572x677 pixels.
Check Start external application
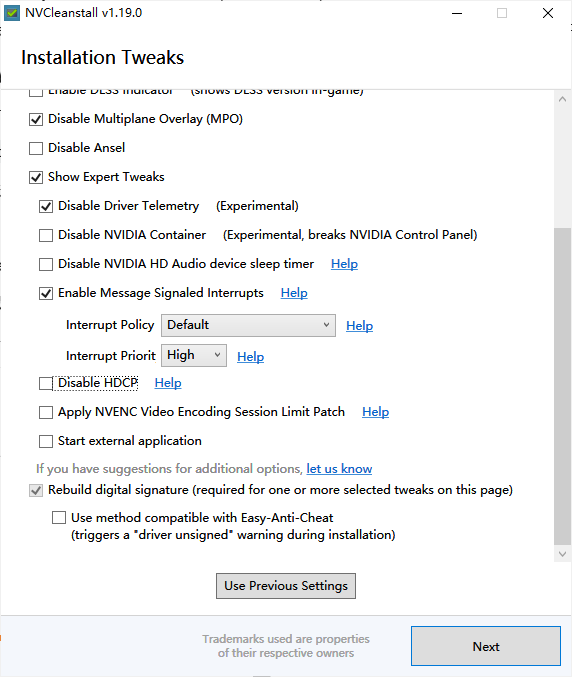click(46, 441)
